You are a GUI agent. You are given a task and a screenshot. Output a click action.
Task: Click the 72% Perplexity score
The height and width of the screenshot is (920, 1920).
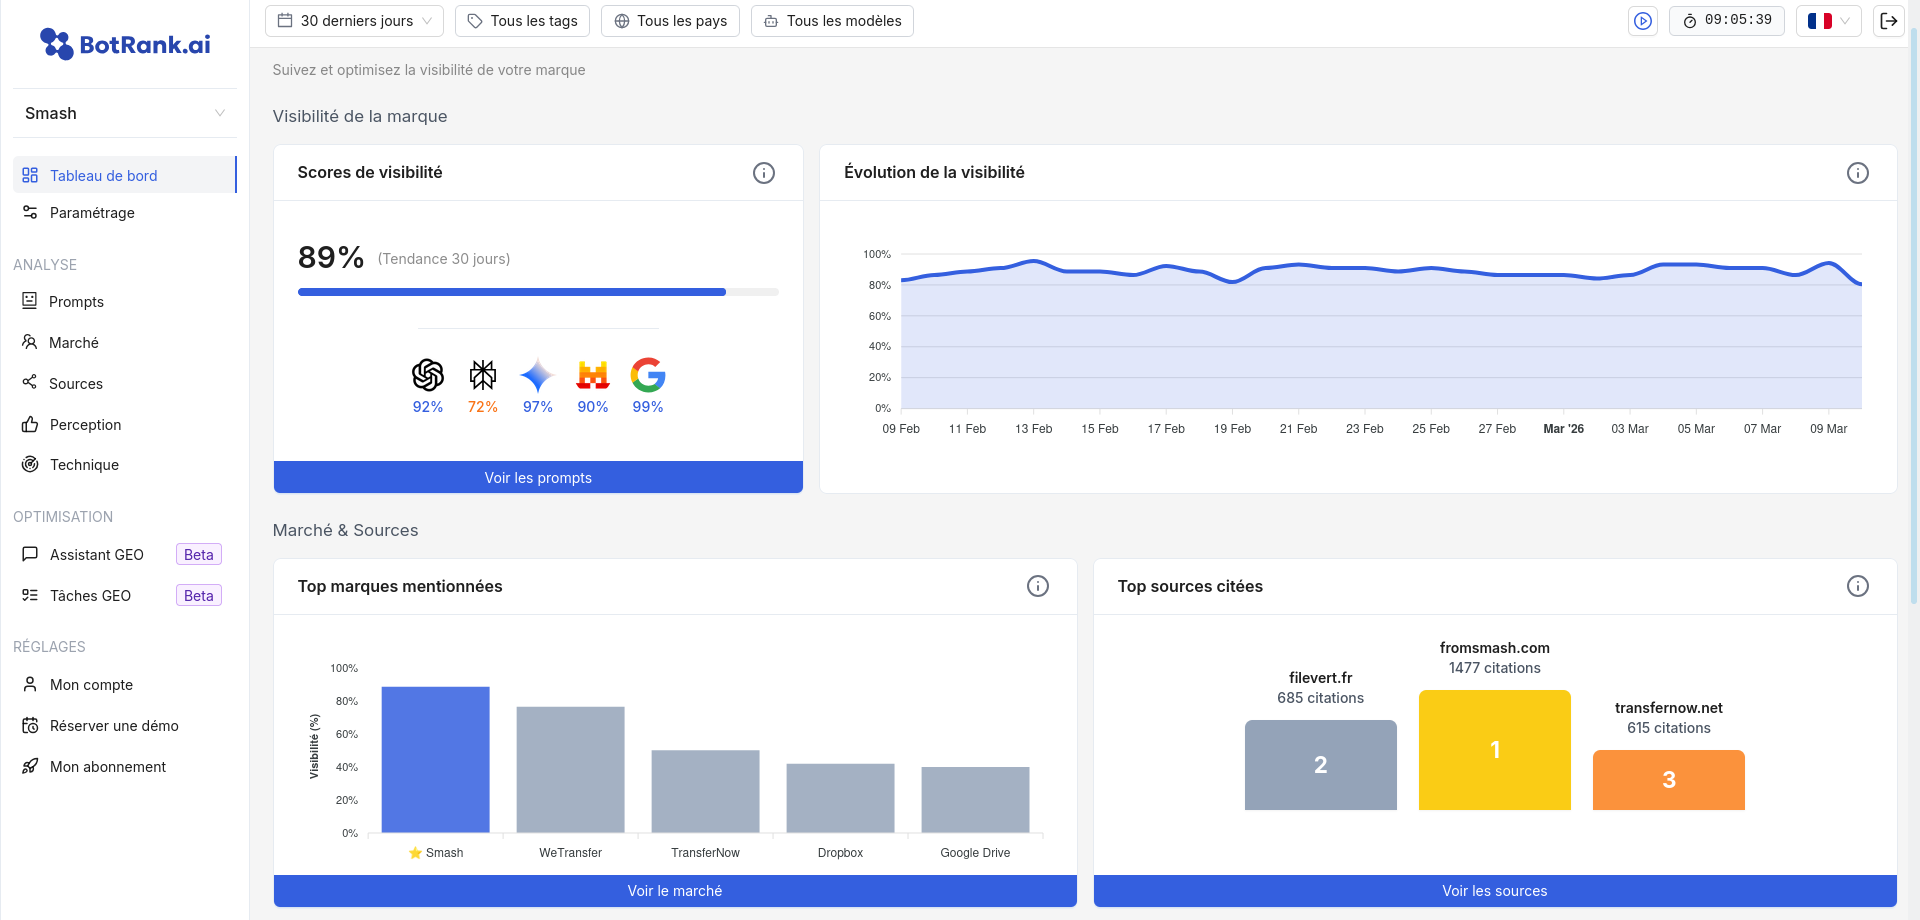point(483,407)
